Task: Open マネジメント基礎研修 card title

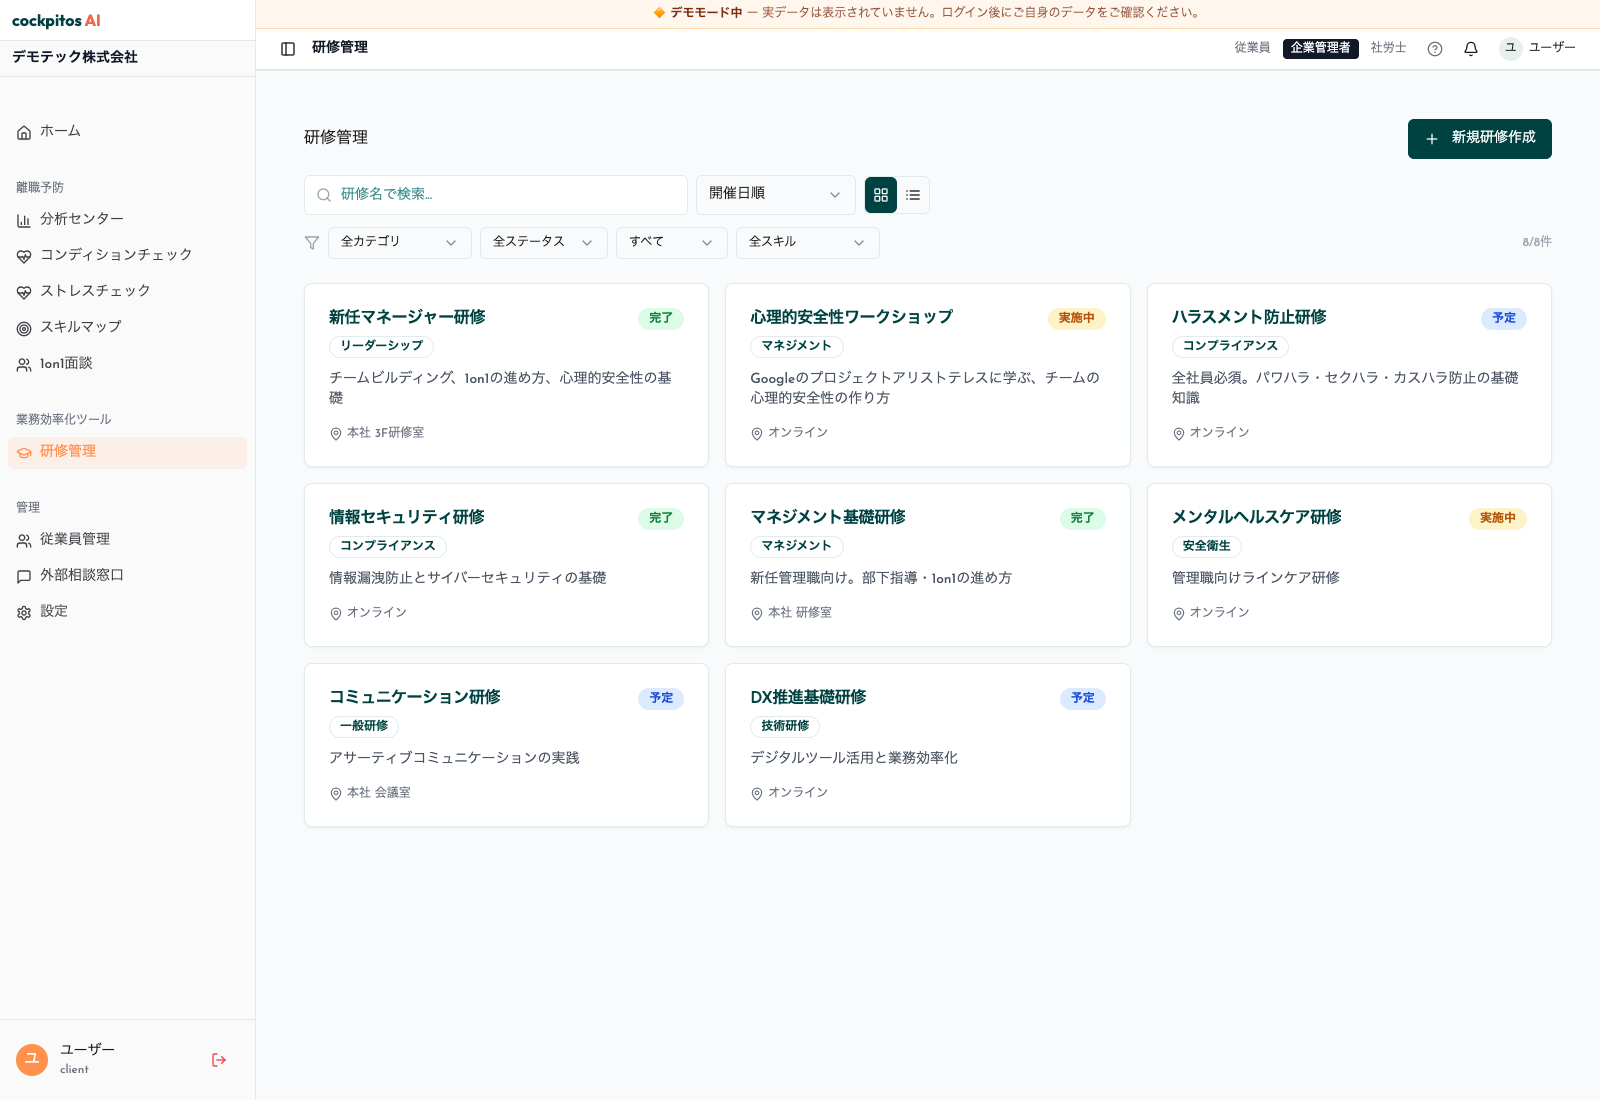Action: pos(828,517)
